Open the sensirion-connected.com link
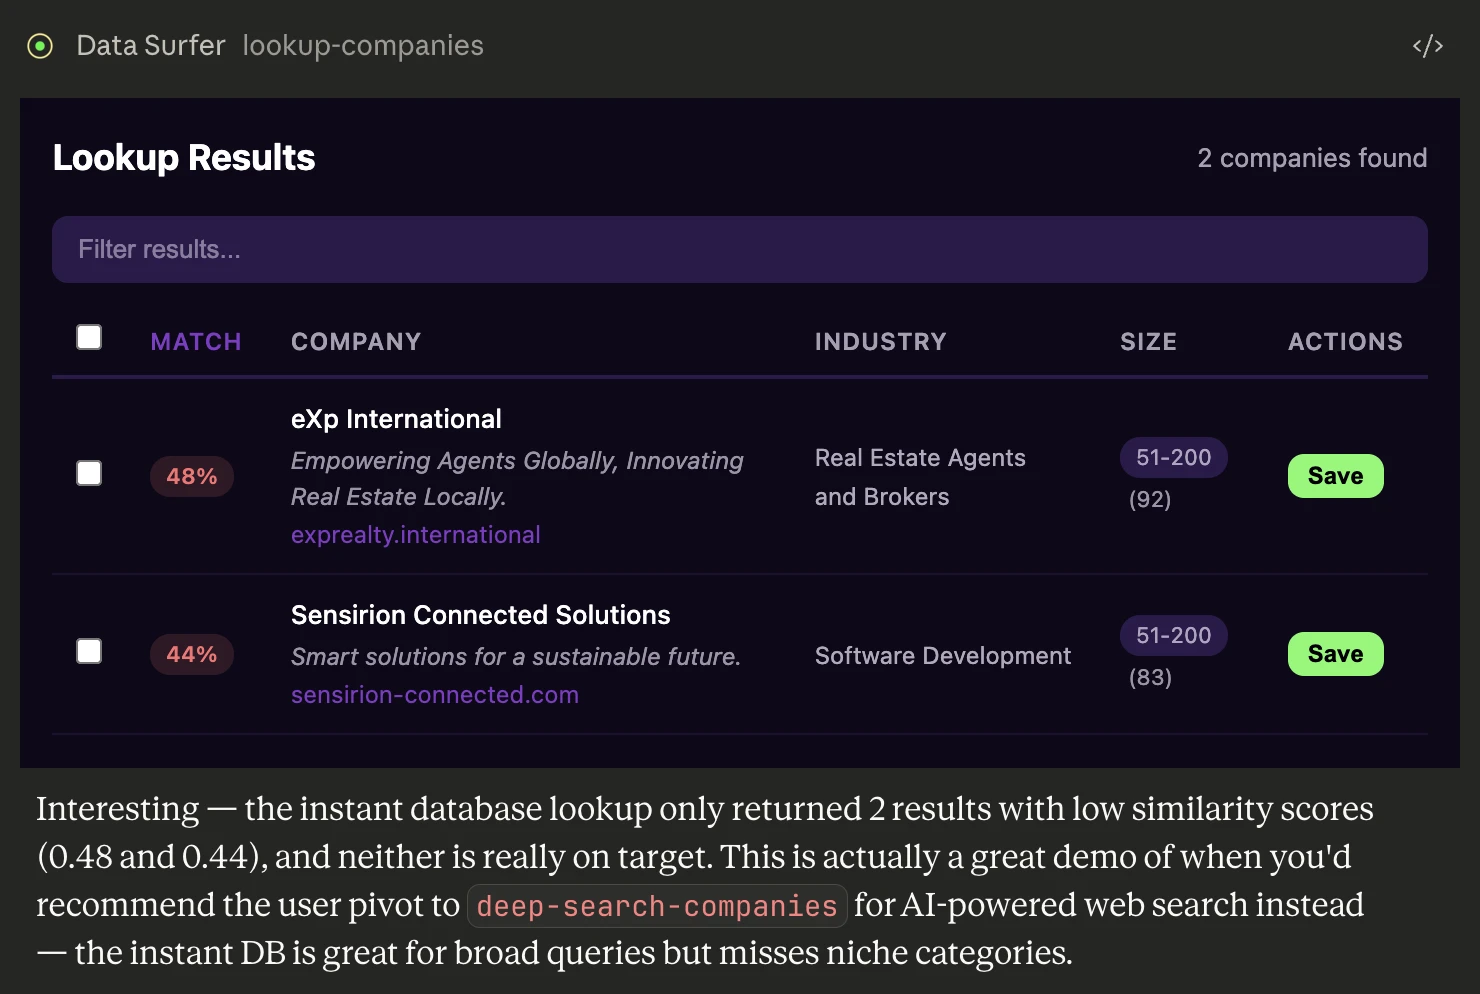 [434, 695]
